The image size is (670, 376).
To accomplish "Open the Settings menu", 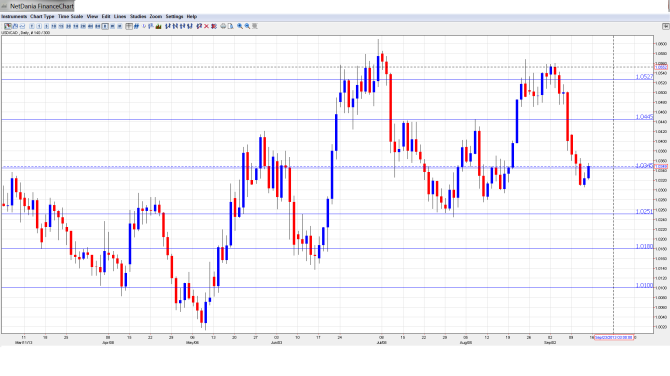I will click(174, 16).
